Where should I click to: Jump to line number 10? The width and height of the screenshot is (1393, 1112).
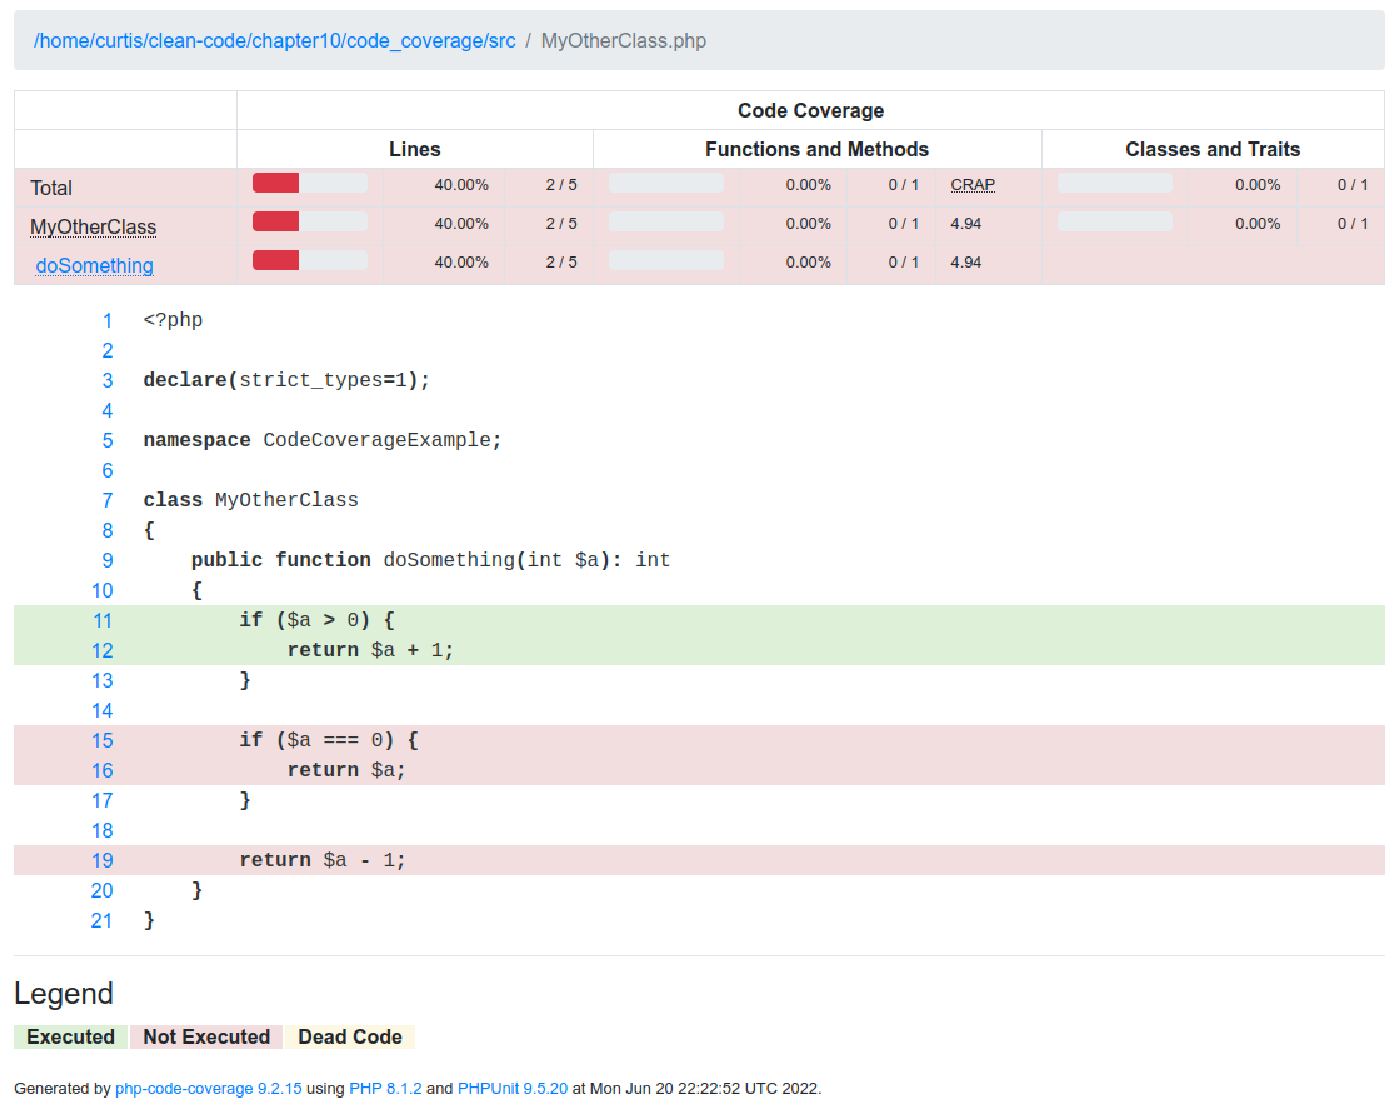click(x=102, y=591)
